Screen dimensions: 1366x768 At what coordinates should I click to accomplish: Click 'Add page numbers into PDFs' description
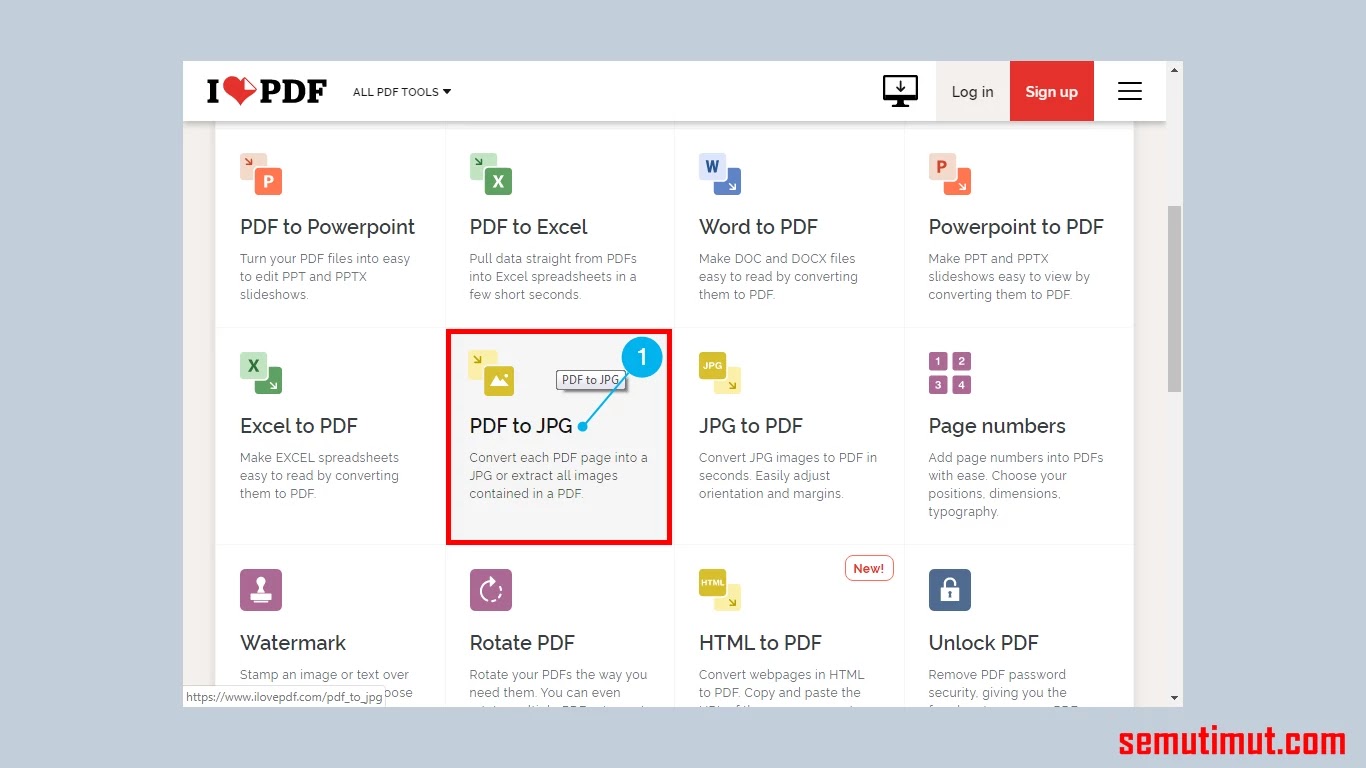pos(1016,458)
